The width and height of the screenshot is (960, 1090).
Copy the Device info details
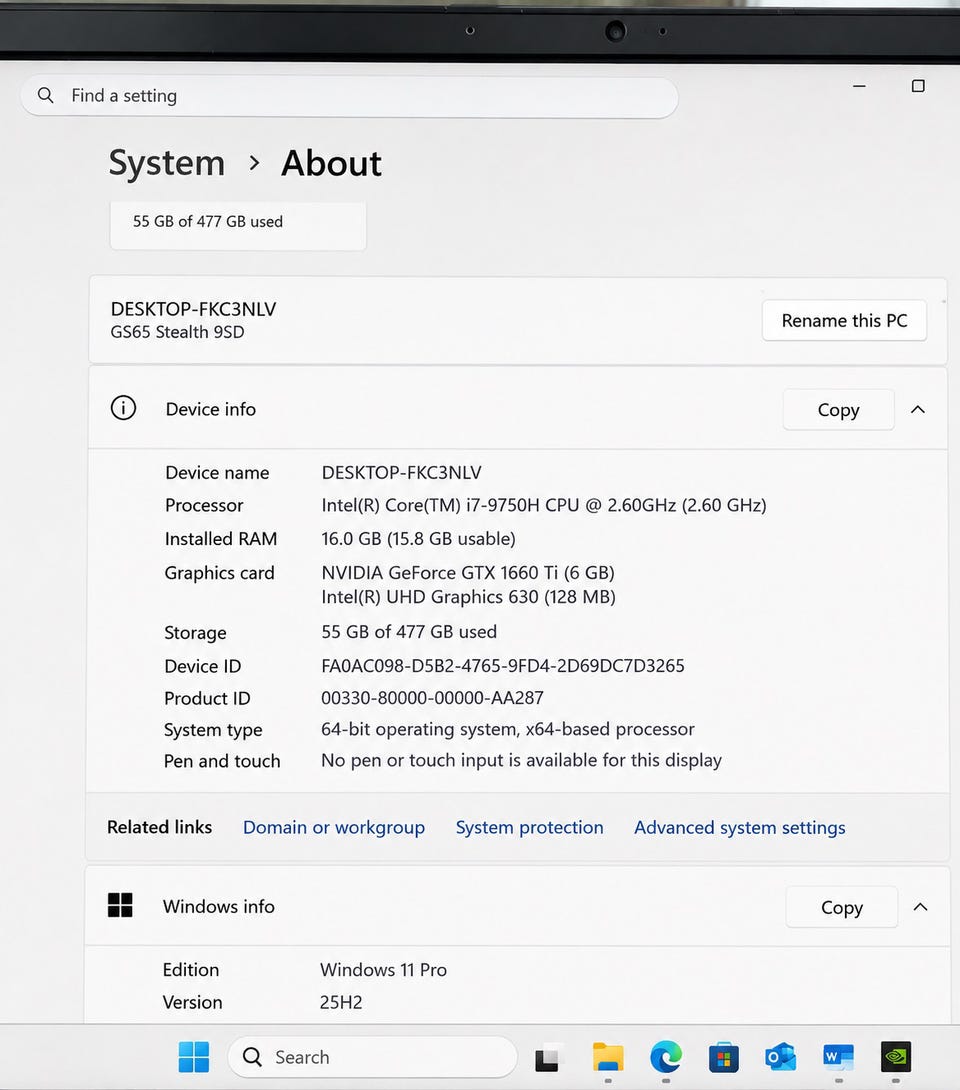[x=838, y=409]
